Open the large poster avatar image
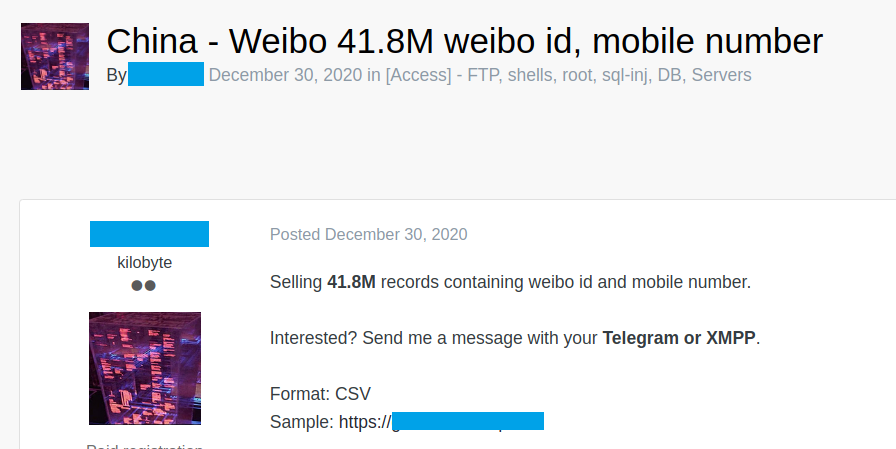The width and height of the screenshot is (896, 449). pos(144,368)
